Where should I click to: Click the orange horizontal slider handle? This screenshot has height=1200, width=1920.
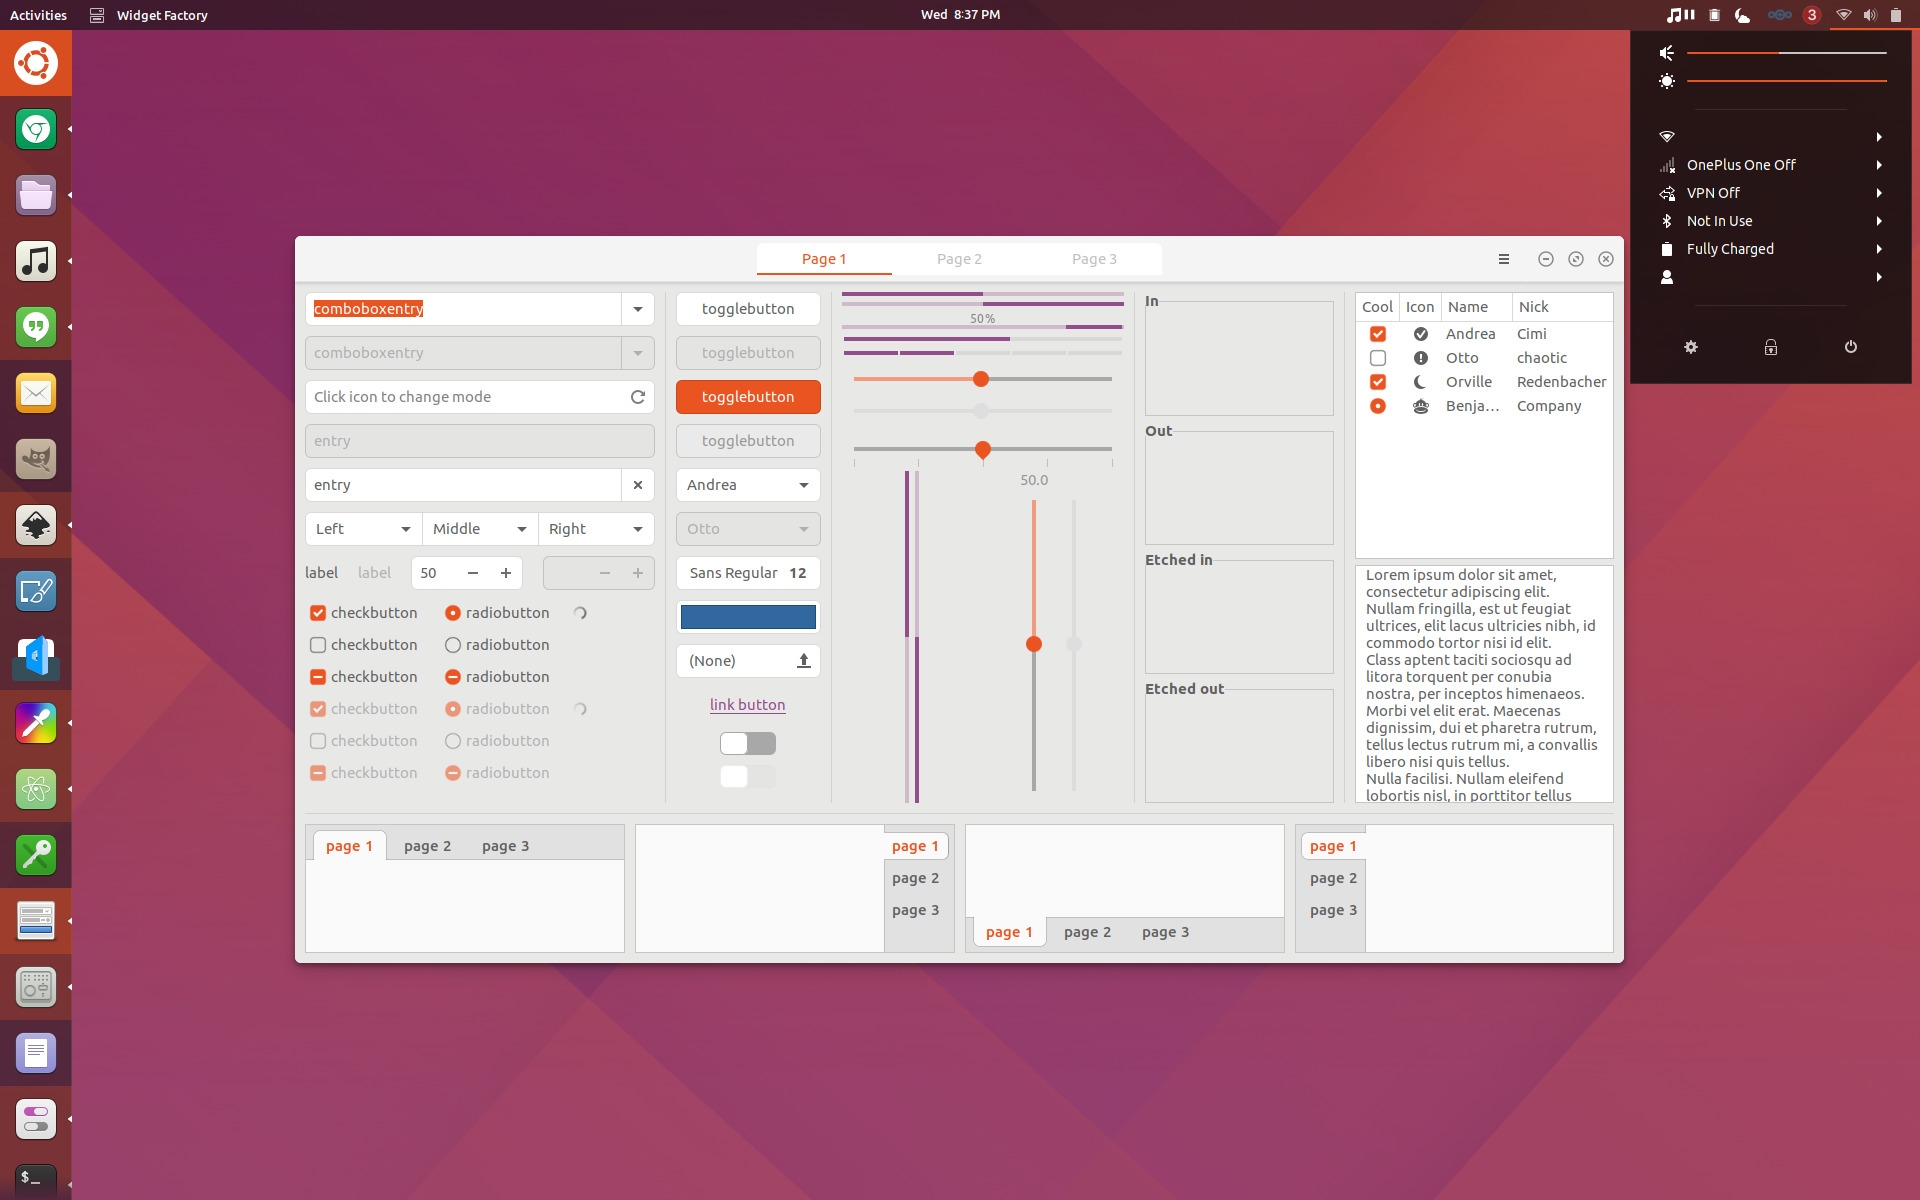click(x=981, y=379)
